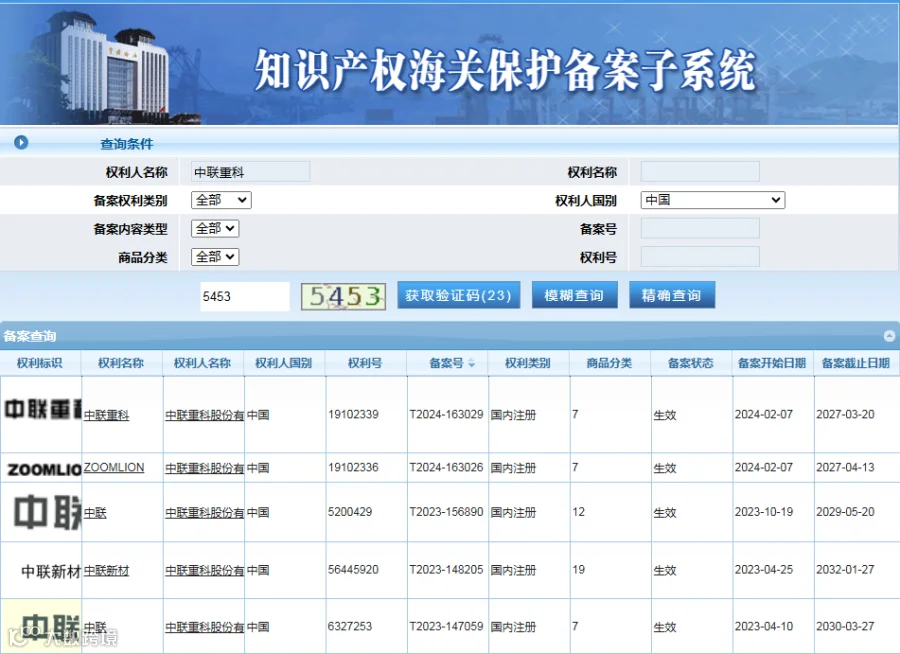Open the 商品分类 dropdown

215,257
